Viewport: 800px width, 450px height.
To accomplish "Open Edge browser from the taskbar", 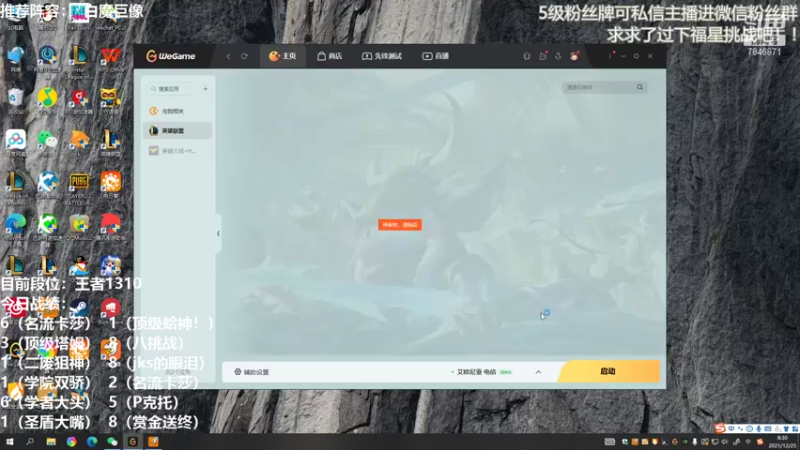I will point(92,442).
